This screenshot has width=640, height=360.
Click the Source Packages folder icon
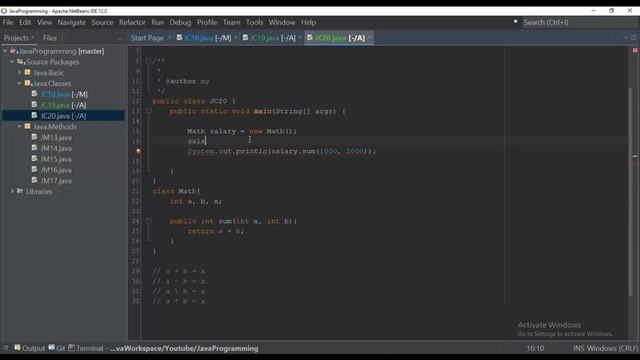[x=20, y=62]
